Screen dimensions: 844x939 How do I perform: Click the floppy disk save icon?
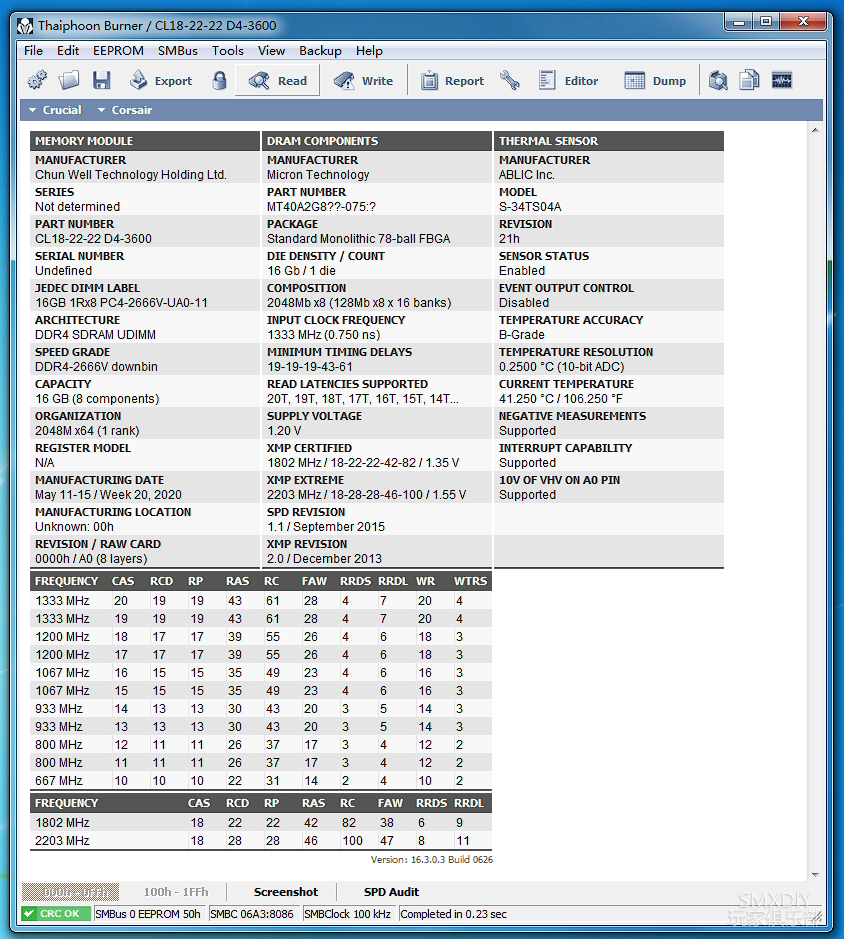[102, 80]
